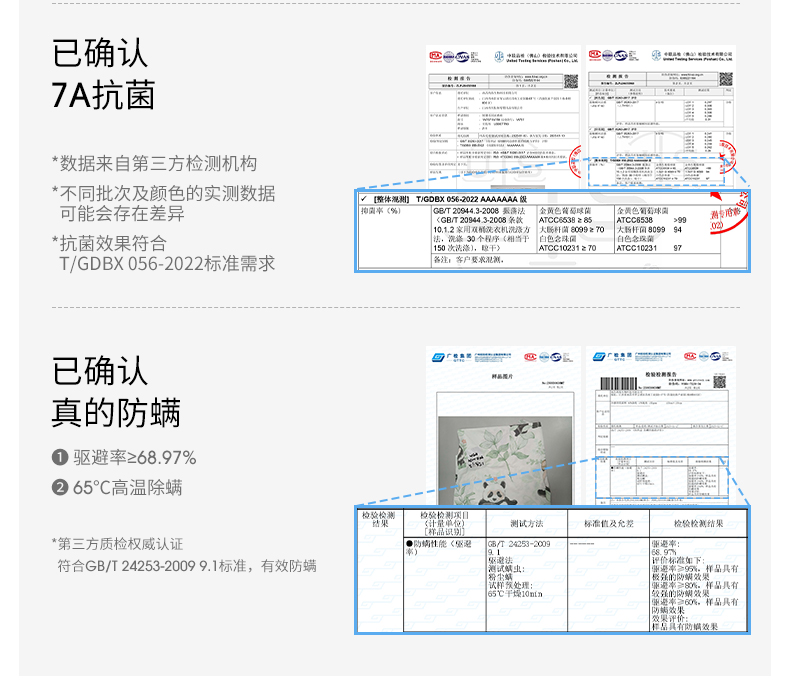Click the text 65°C高温除螨
Viewport: 790px width, 690px height.
click(127, 488)
